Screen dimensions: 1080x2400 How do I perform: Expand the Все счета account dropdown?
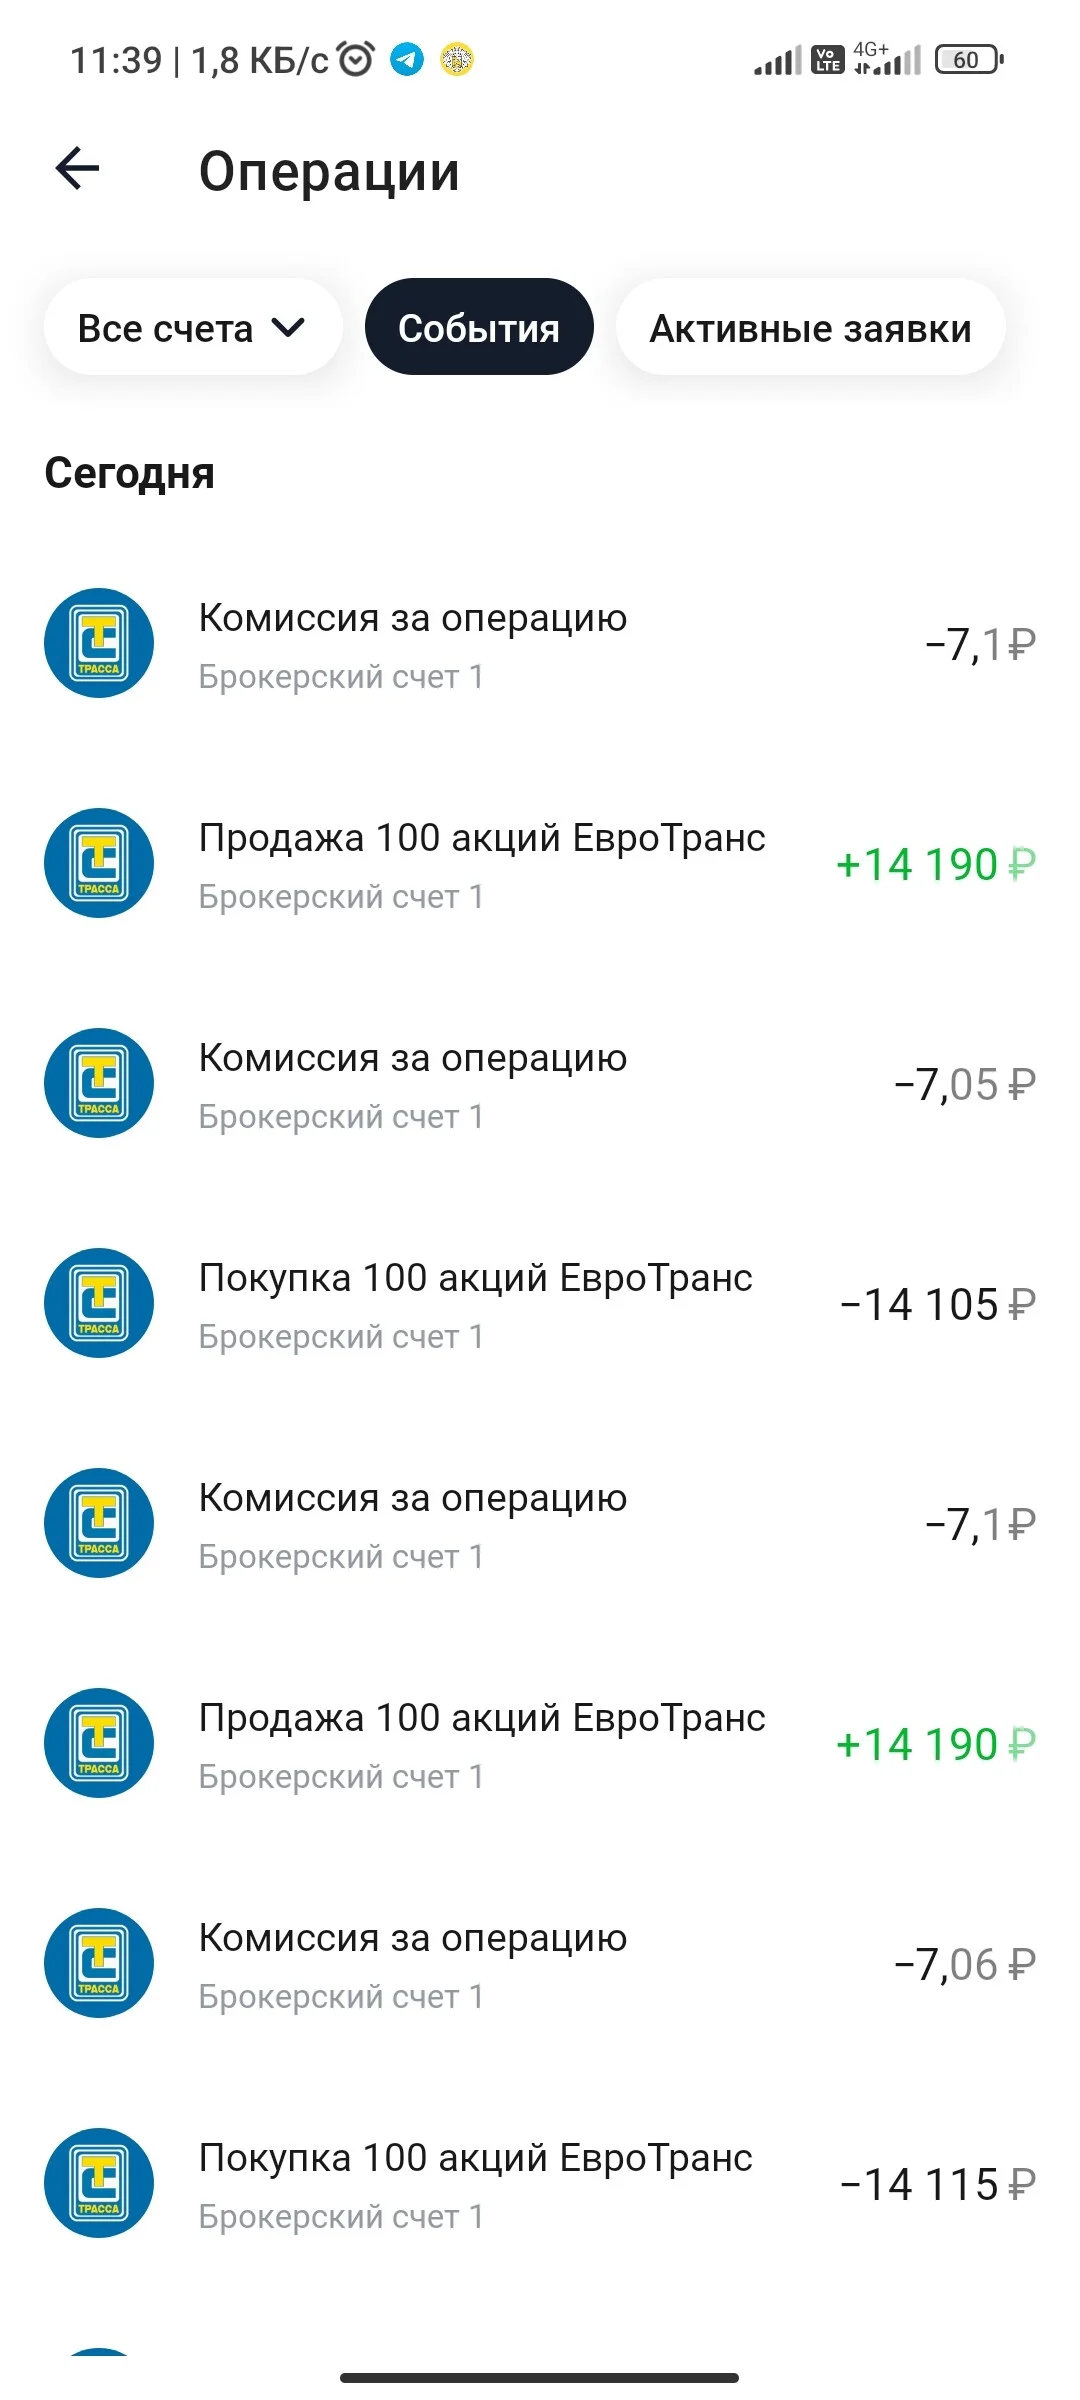[x=193, y=327]
